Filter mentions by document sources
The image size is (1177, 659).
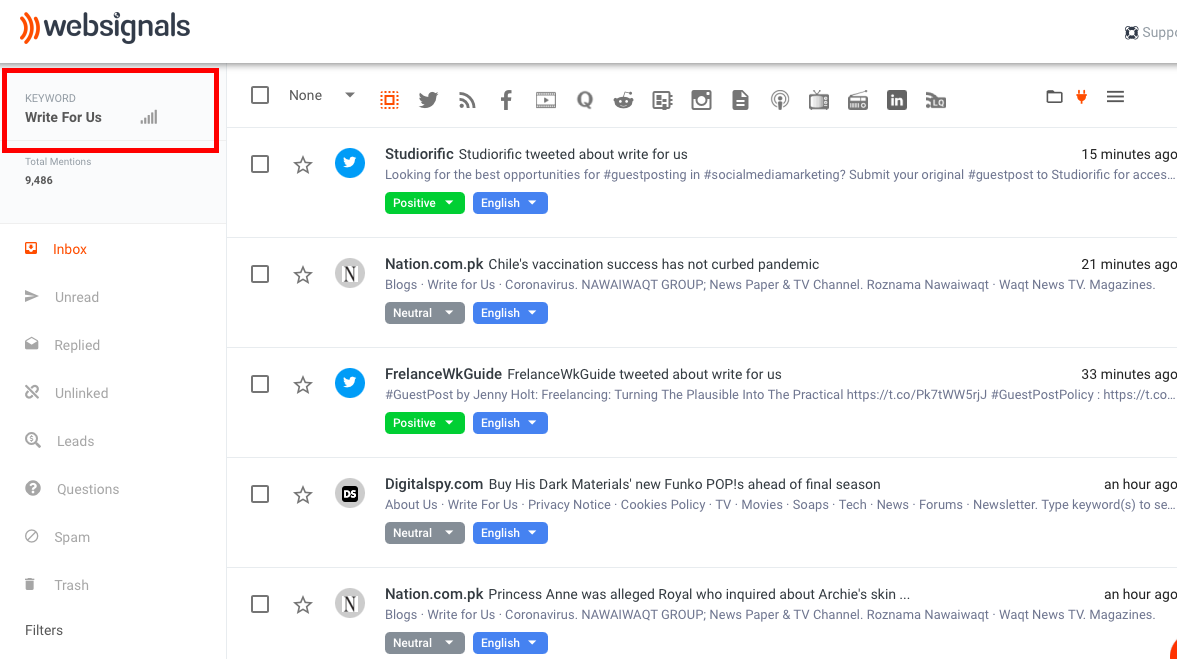point(740,100)
